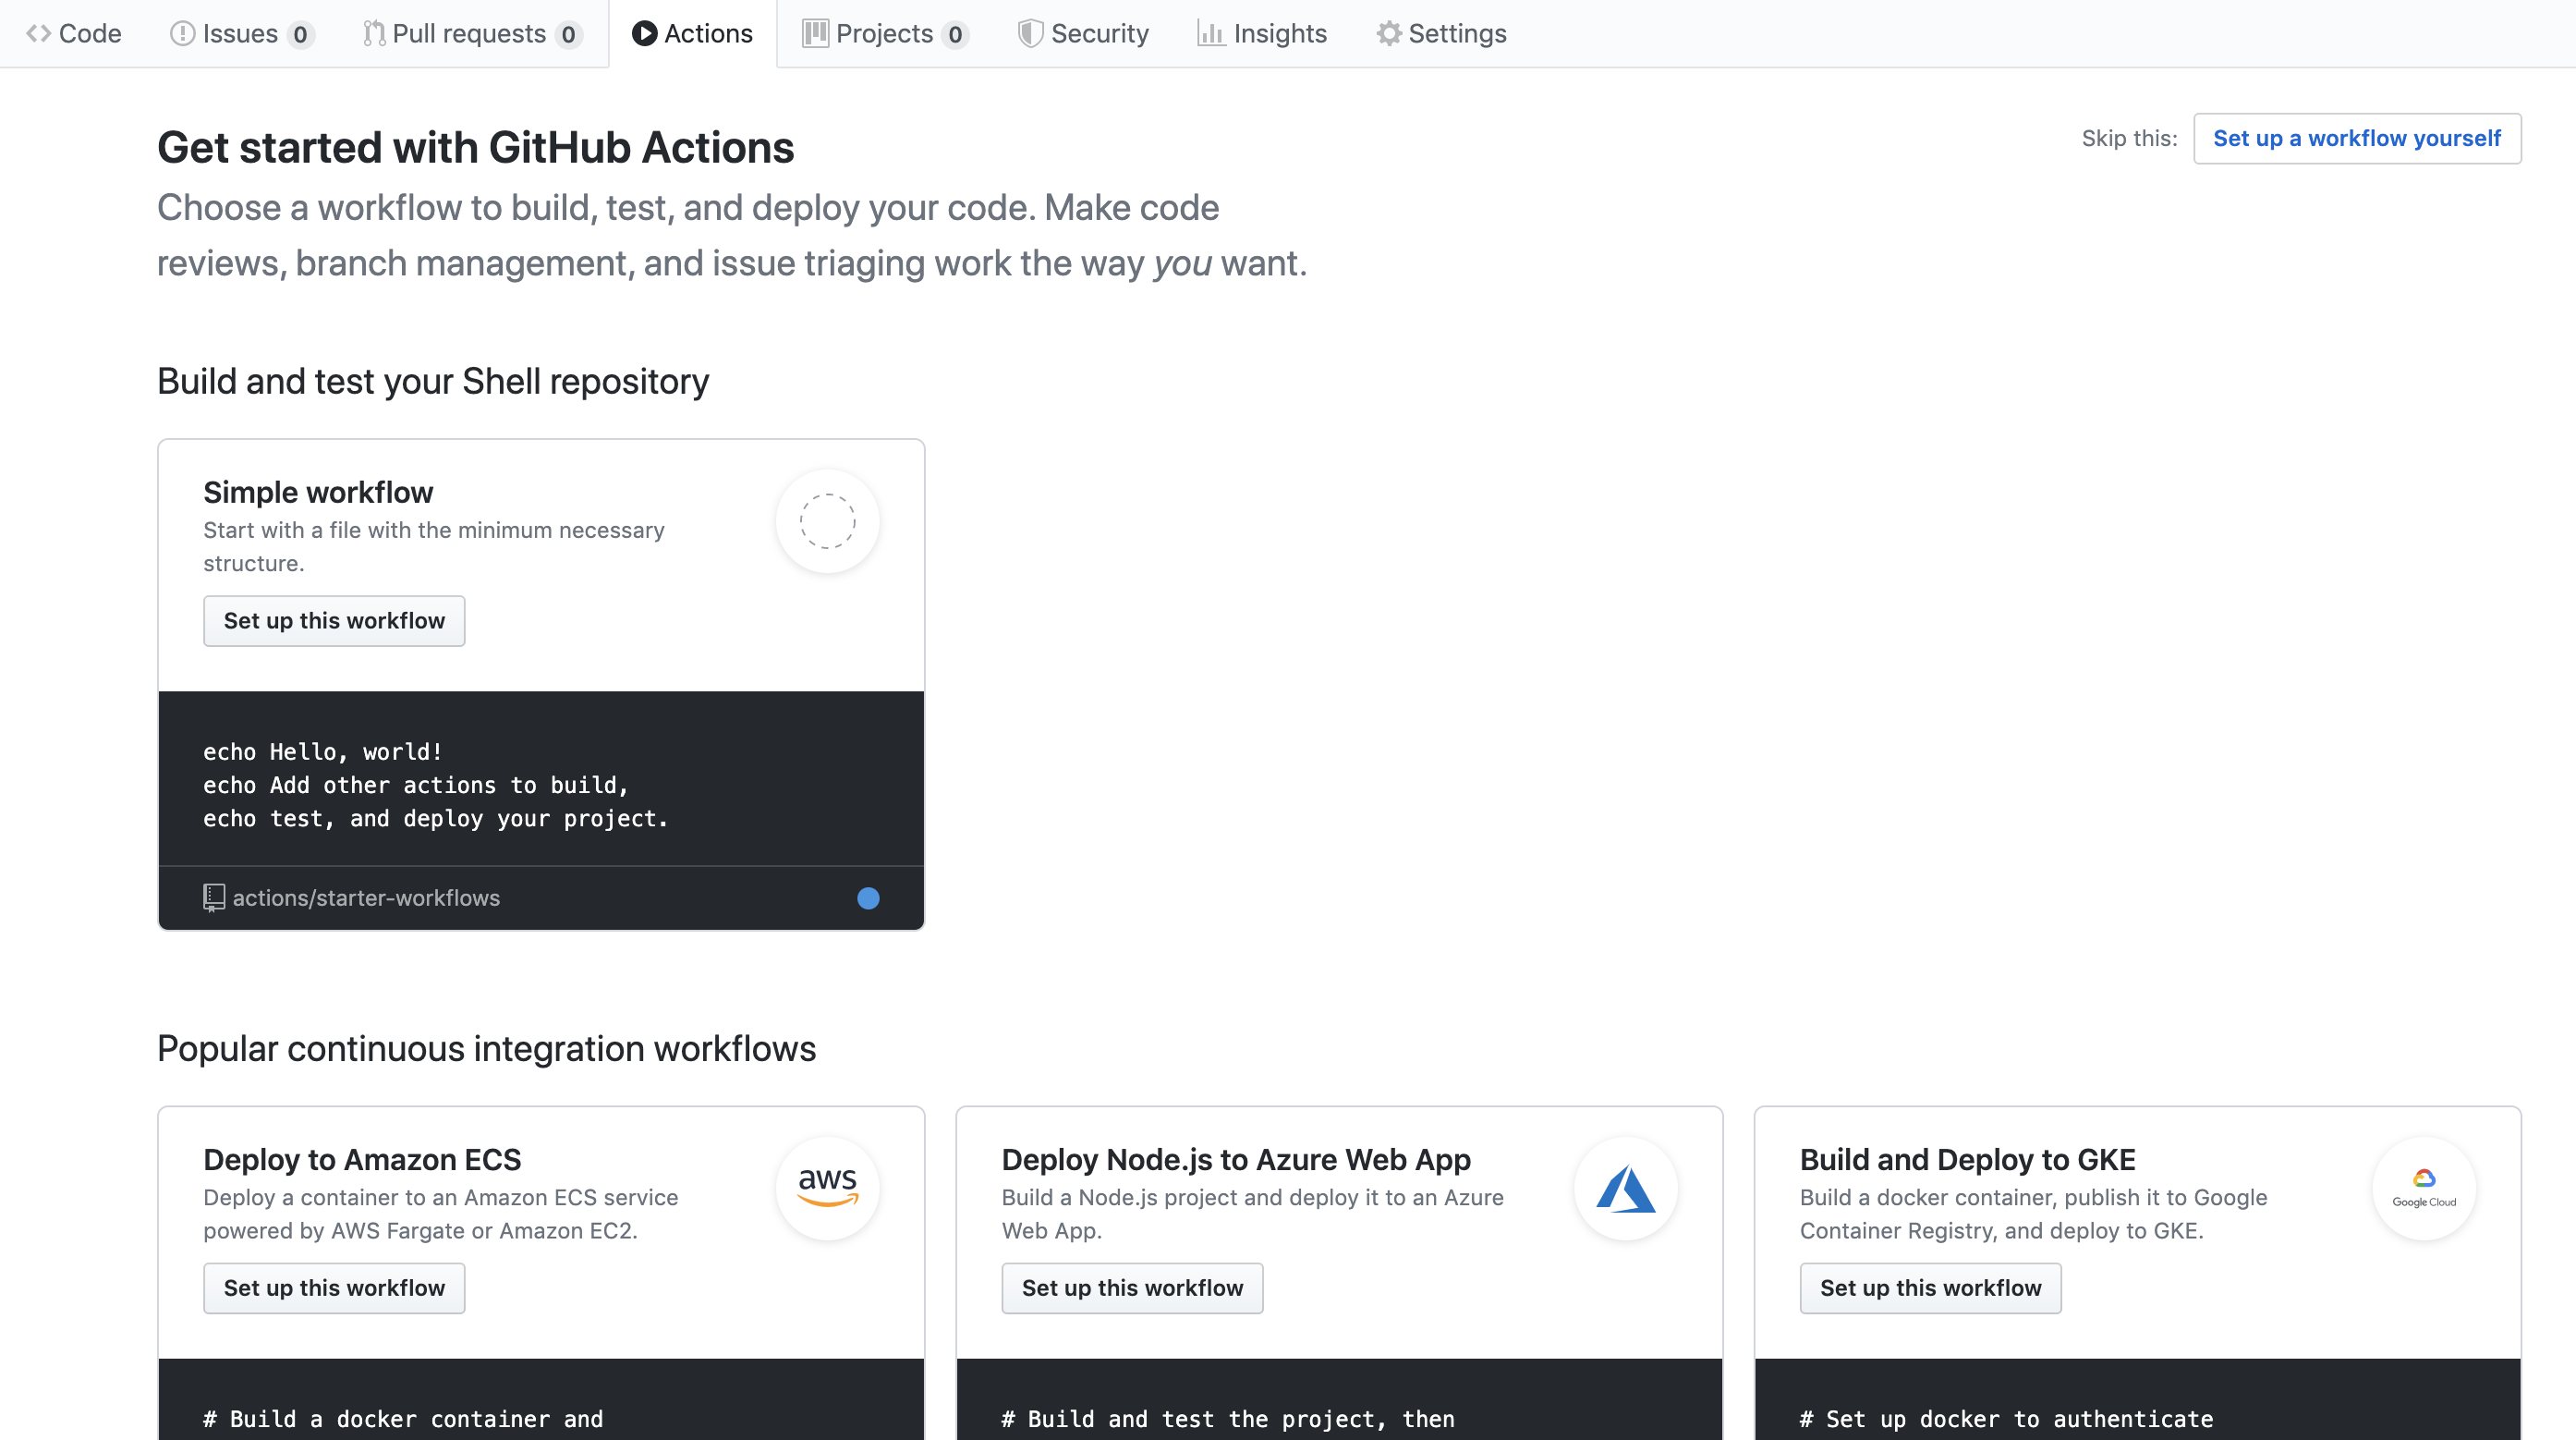This screenshot has width=2576, height=1440.
Task: Click the Code section icon
Action: (x=39, y=31)
